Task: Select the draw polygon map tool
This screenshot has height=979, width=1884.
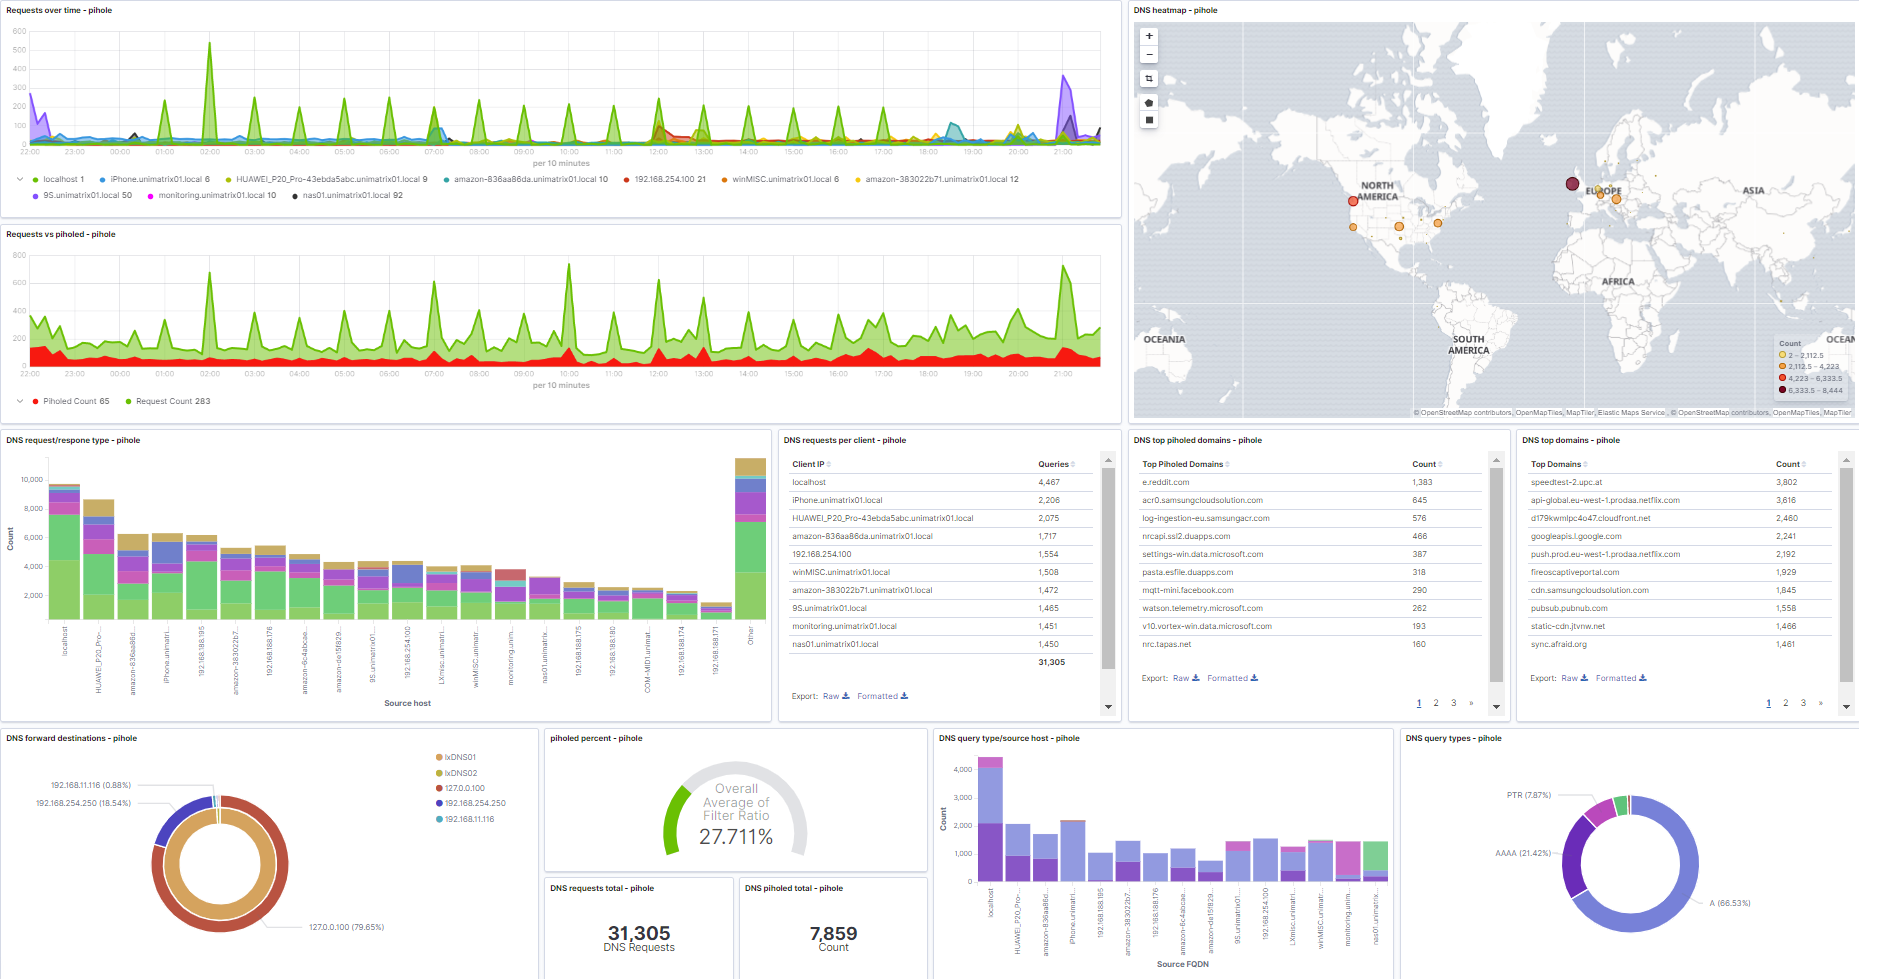Action: pos(1149,102)
